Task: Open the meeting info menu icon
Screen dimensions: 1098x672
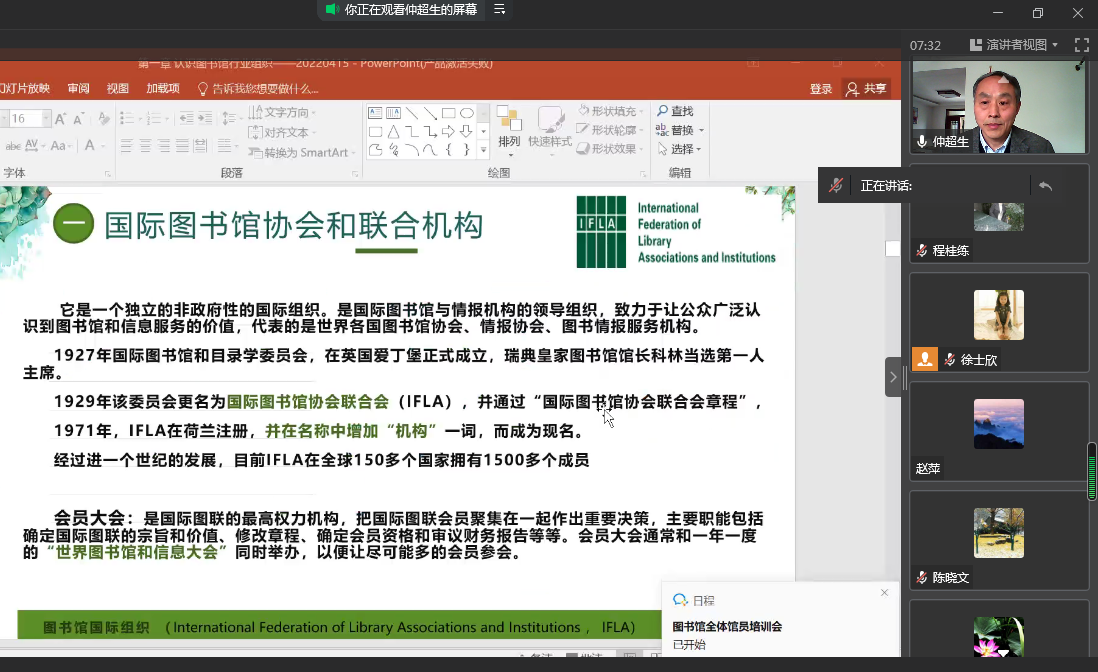Action: pos(499,9)
